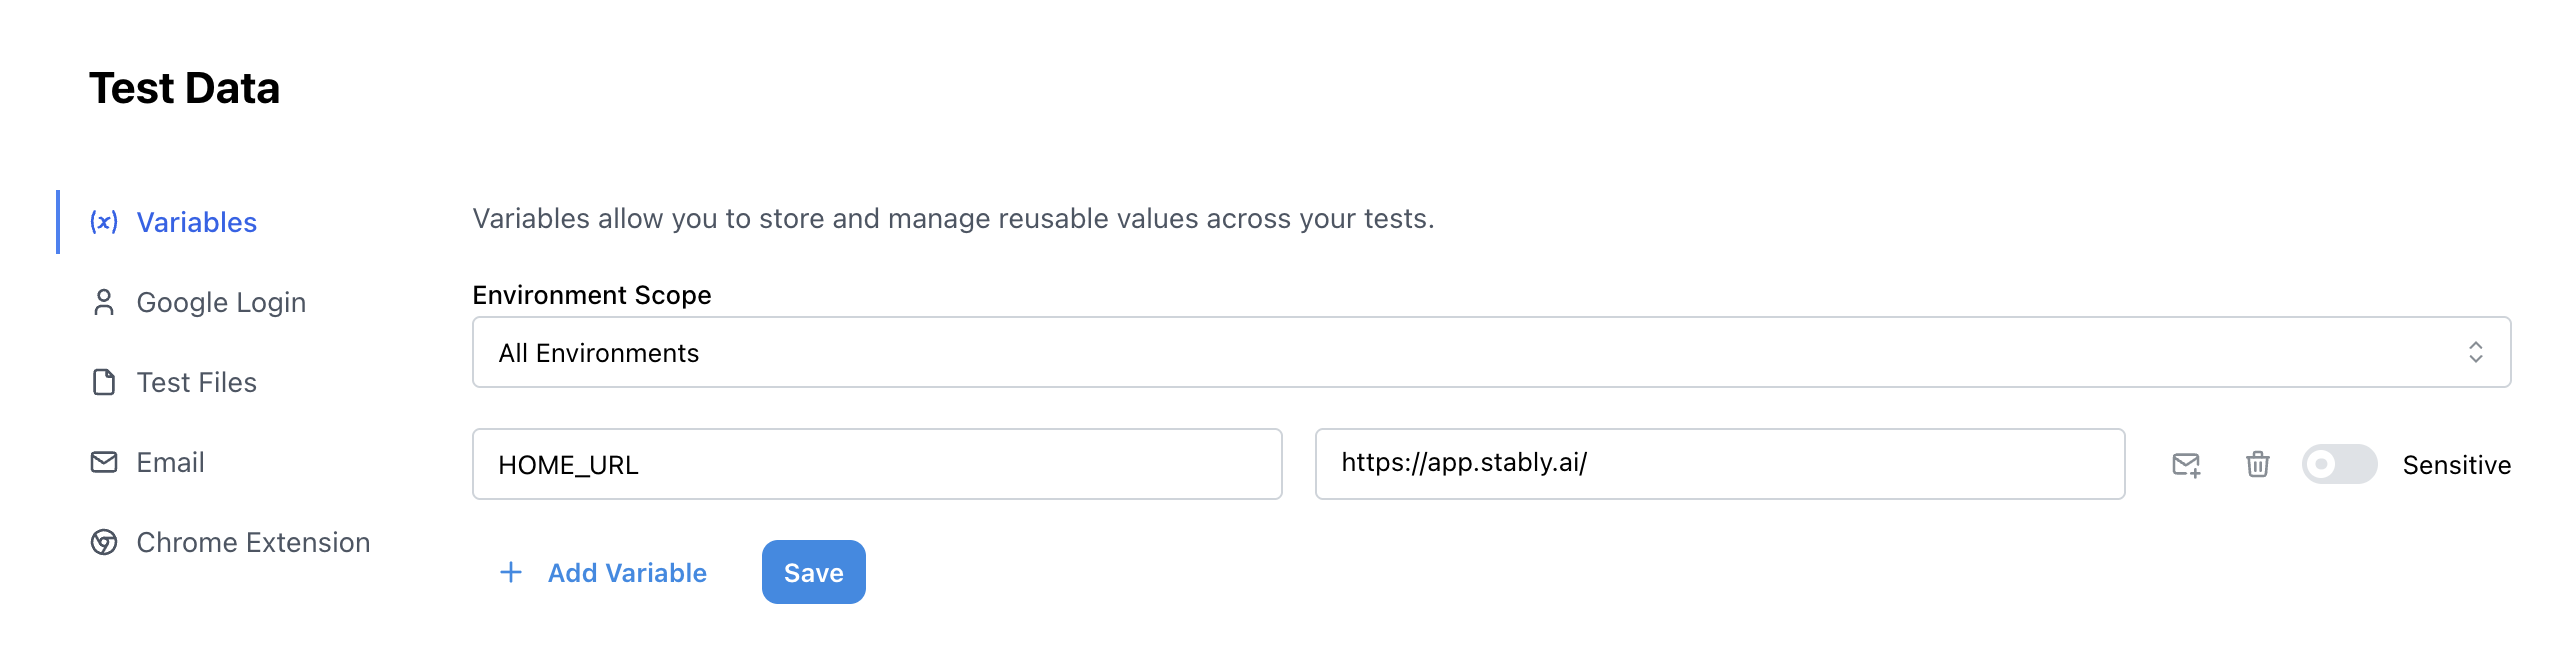
Task: Delete the HOME_URL variable with trash icon
Action: [2257, 465]
